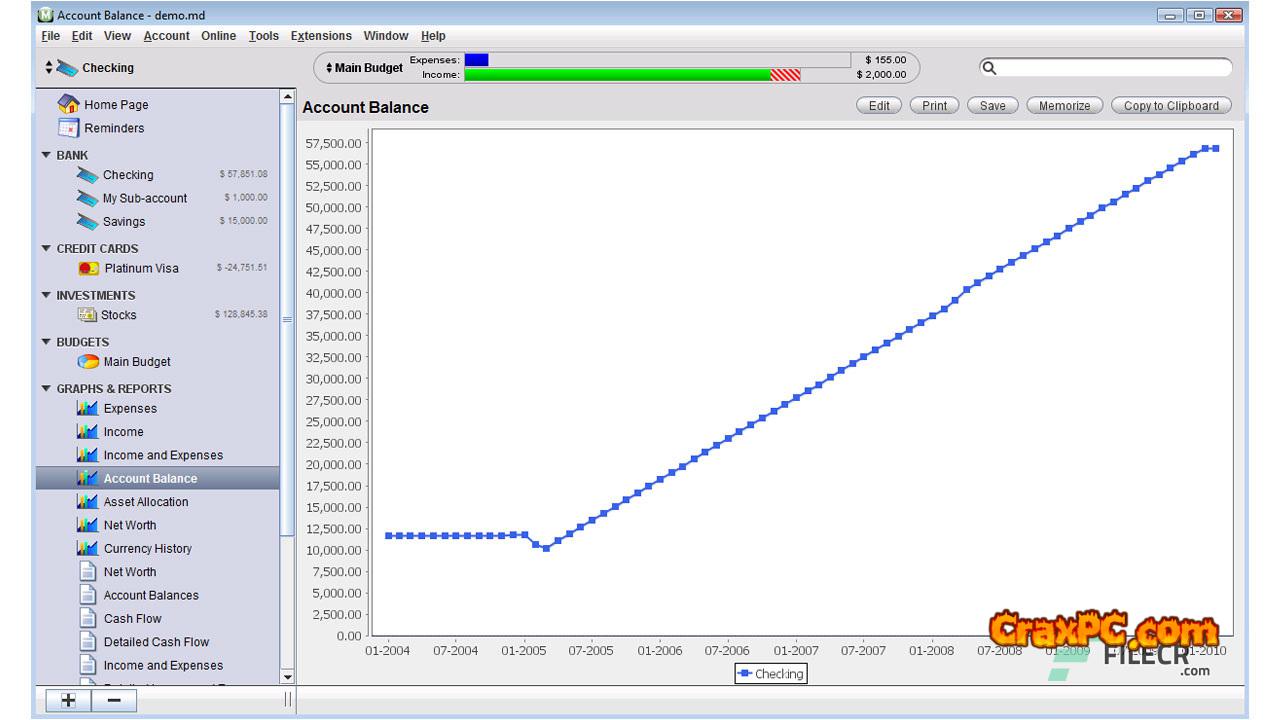Viewport: 1280px width, 720px height.
Task: Collapse the CREDIT CARDS section
Action: [46, 248]
